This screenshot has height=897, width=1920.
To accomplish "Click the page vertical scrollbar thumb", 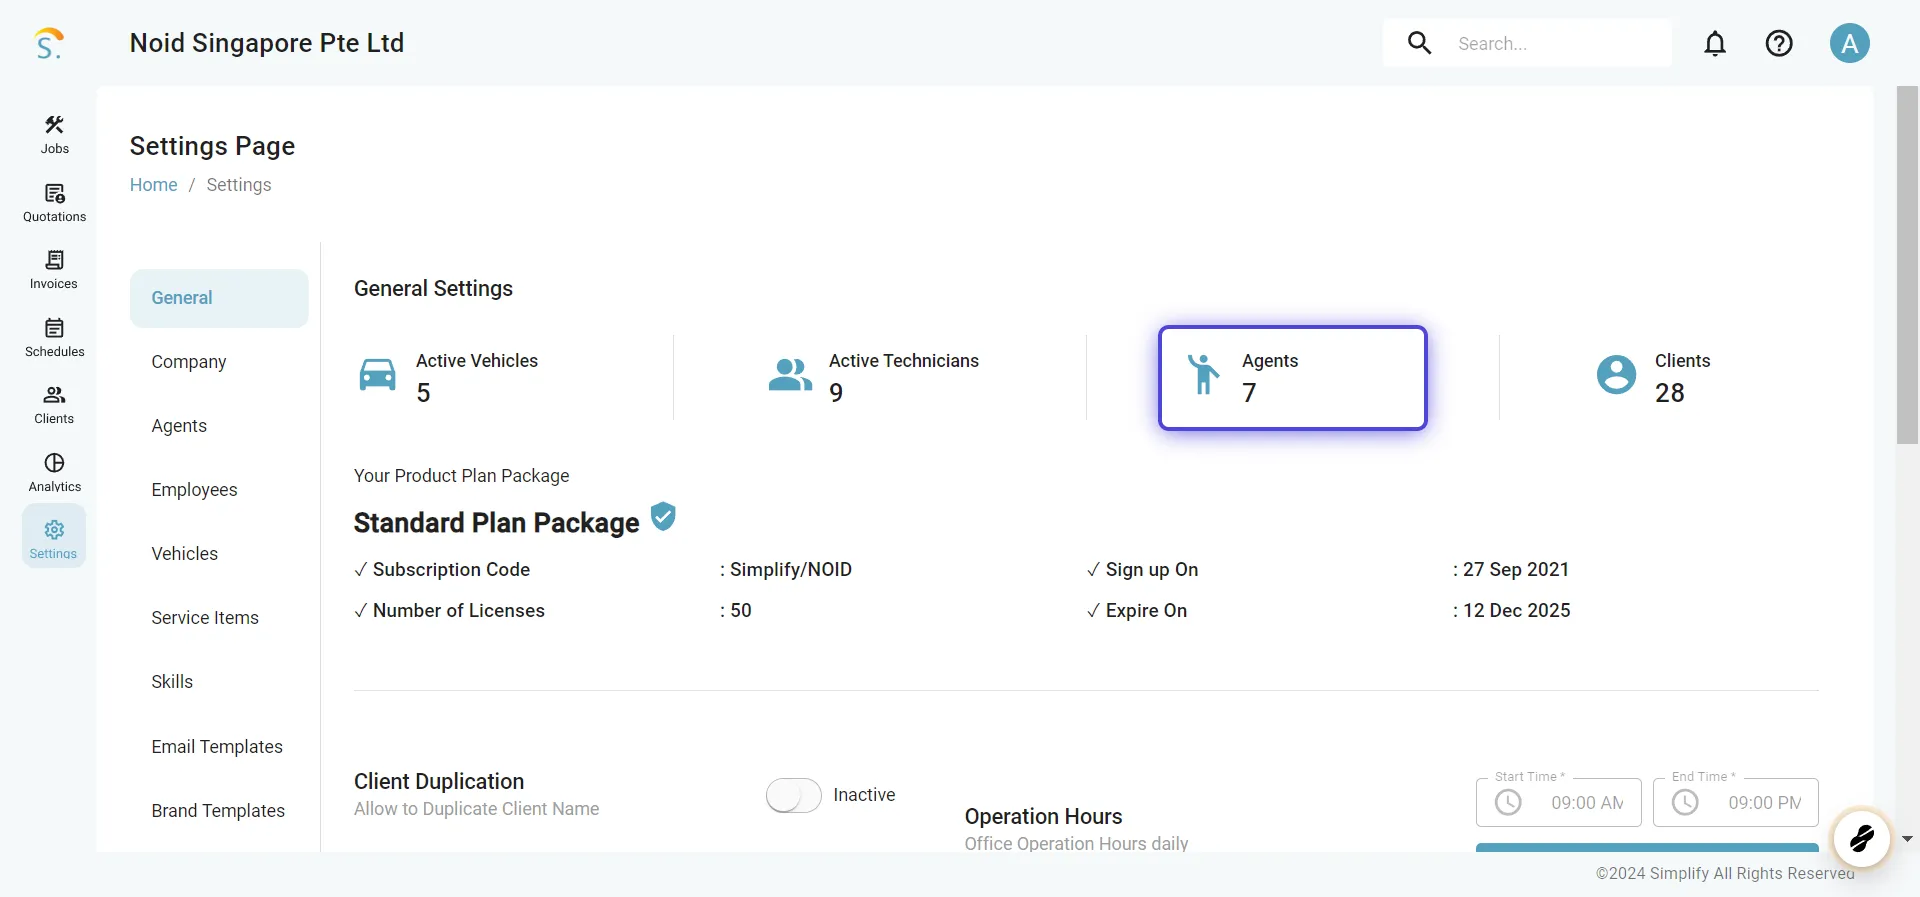I will tap(1907, 265).
